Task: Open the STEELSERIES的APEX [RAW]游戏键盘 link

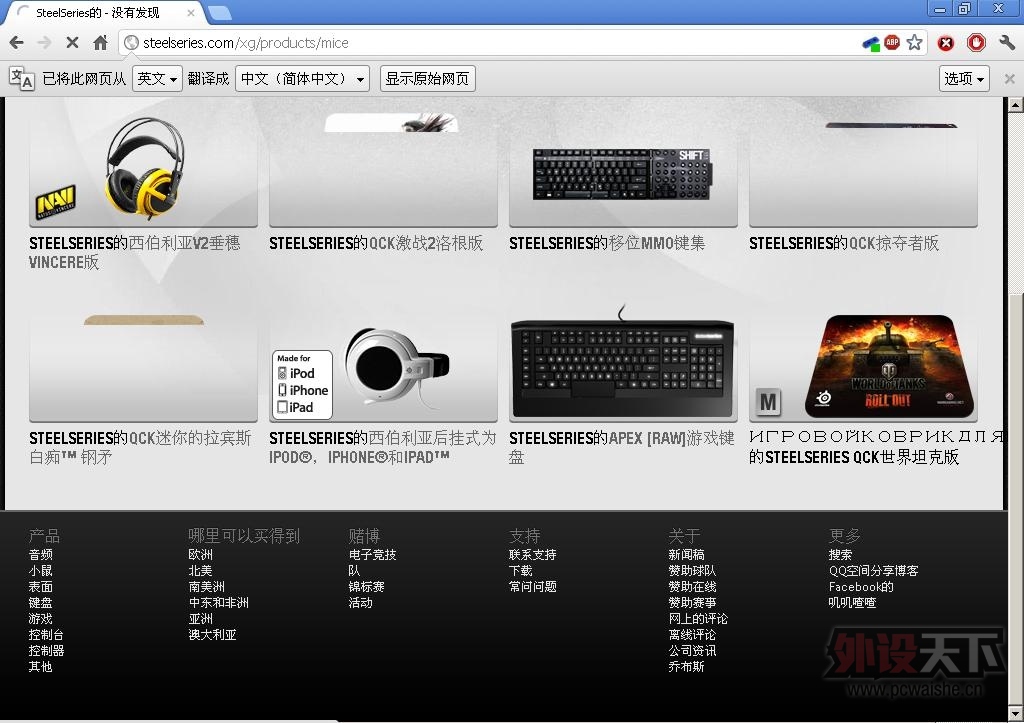Action: 622,447
